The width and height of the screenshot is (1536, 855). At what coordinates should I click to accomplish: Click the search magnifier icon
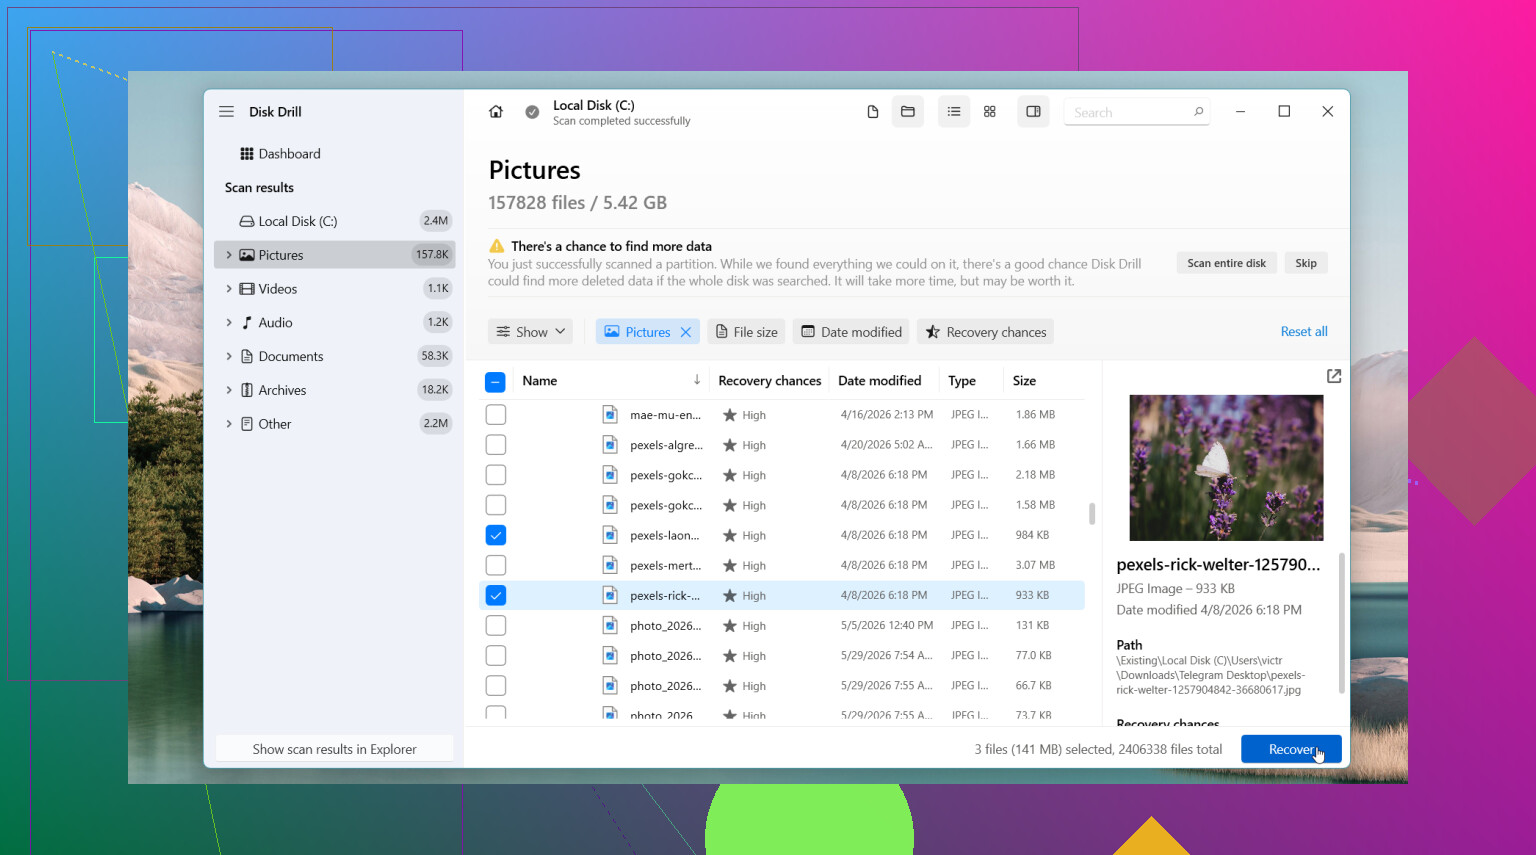(1198, 112)
